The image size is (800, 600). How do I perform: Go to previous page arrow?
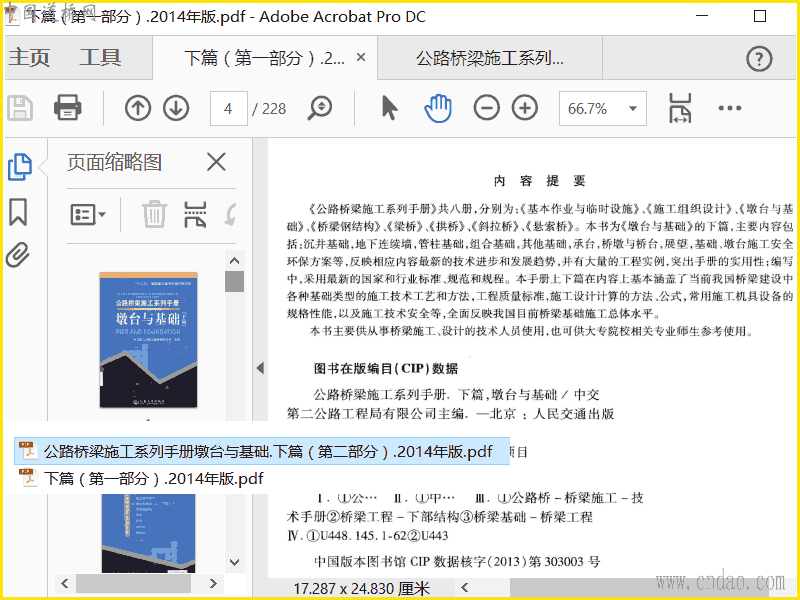[138, 108]
